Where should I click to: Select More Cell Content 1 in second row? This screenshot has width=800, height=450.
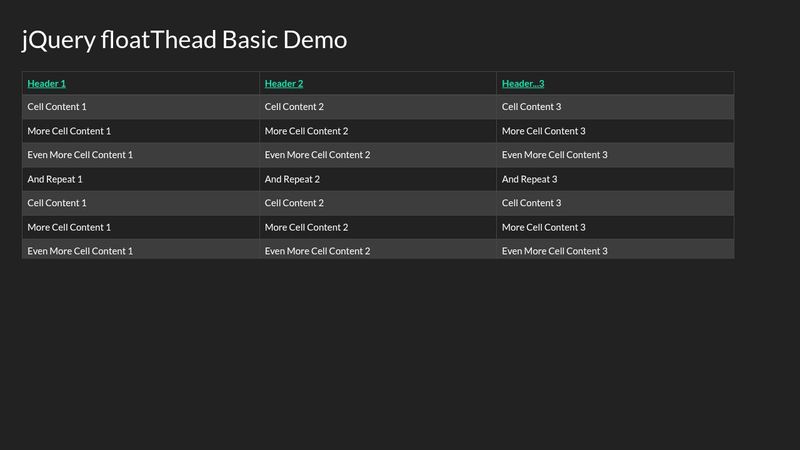click(x=69, y=131)
